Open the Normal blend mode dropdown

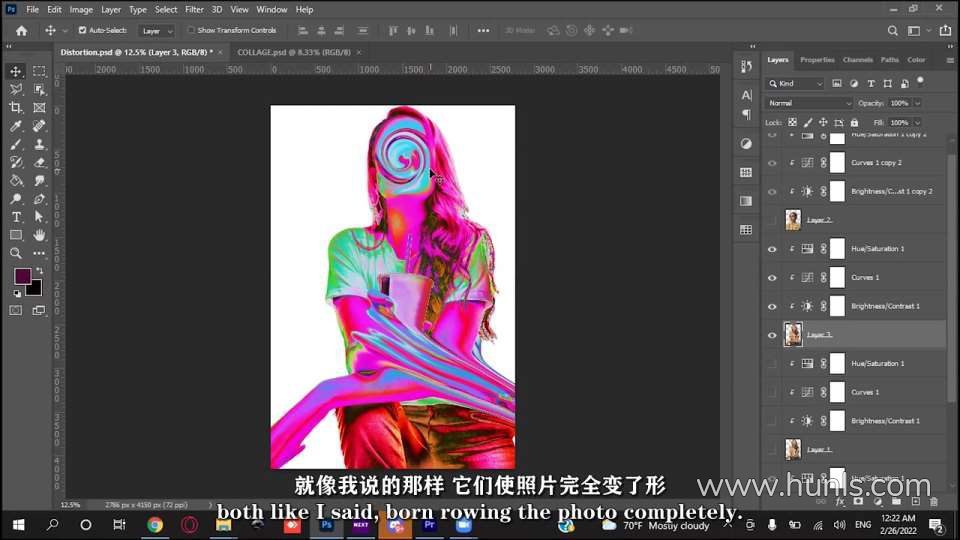(x=808, y=103)
